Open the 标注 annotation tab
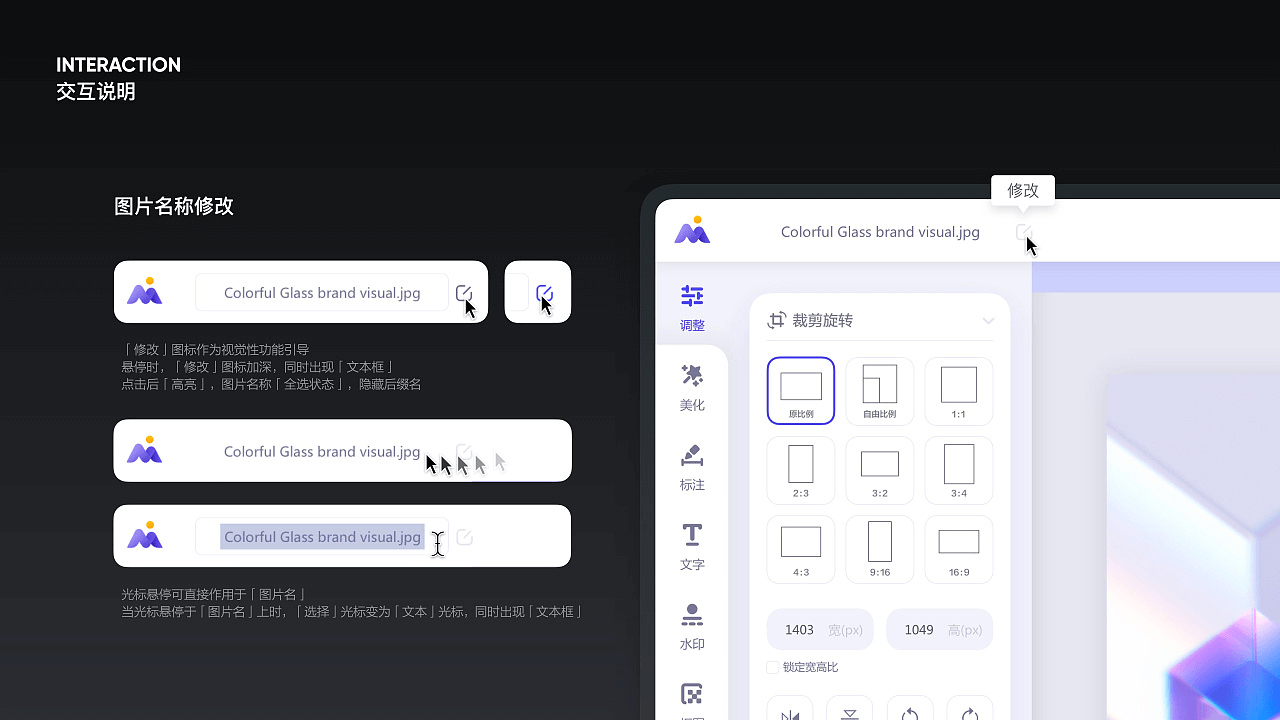1280x720 pixels. [x=692, y=467]
